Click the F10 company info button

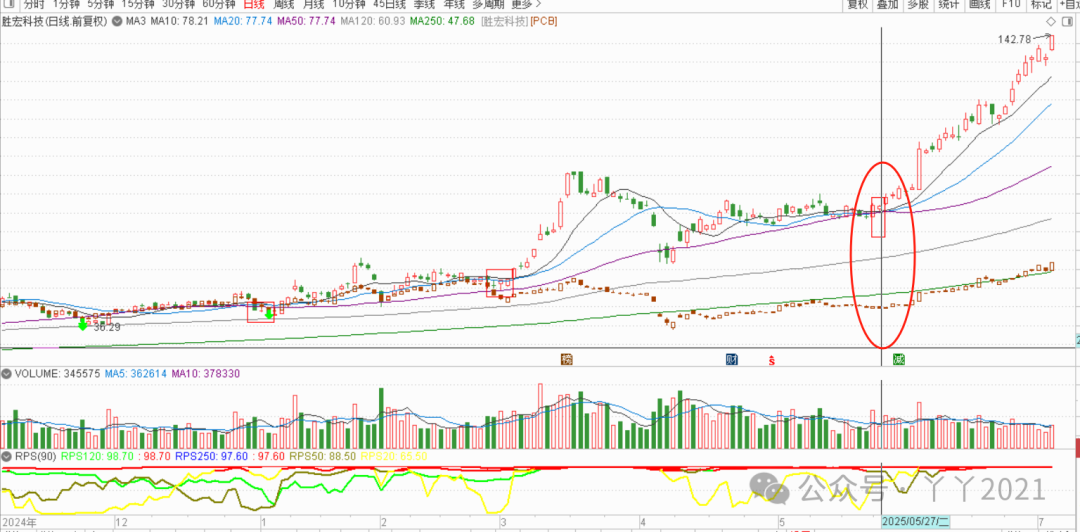(1011, 4)
